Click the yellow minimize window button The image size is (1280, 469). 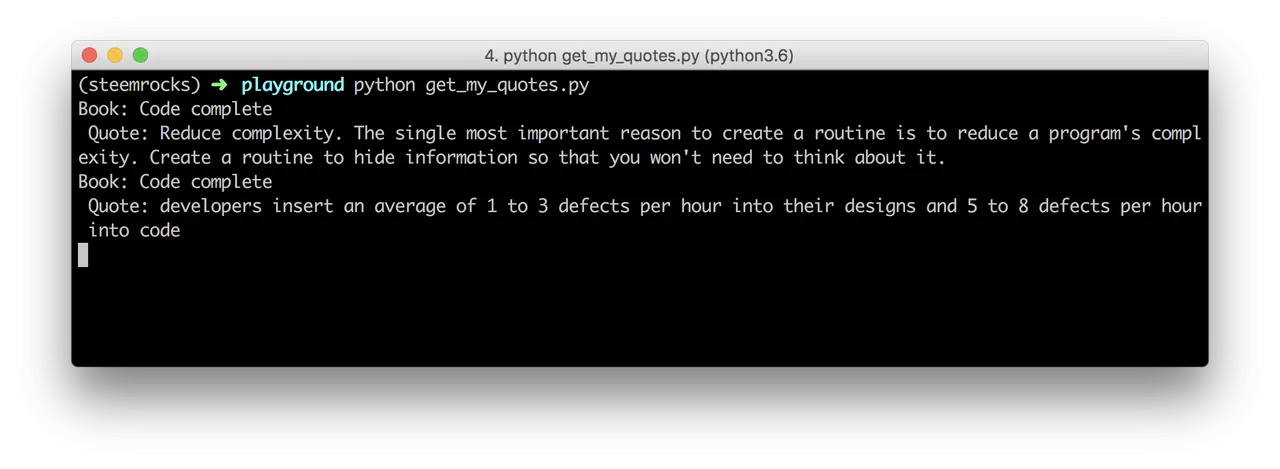pyautogui.click(x=115, y=56)
